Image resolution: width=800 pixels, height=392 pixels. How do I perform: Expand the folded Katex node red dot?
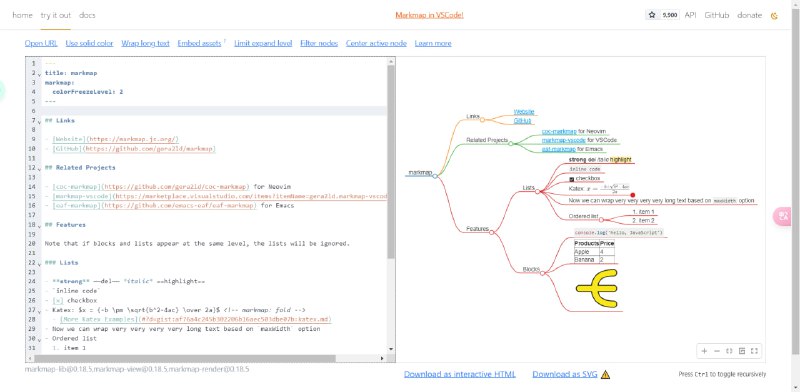(x=633, y=195)
